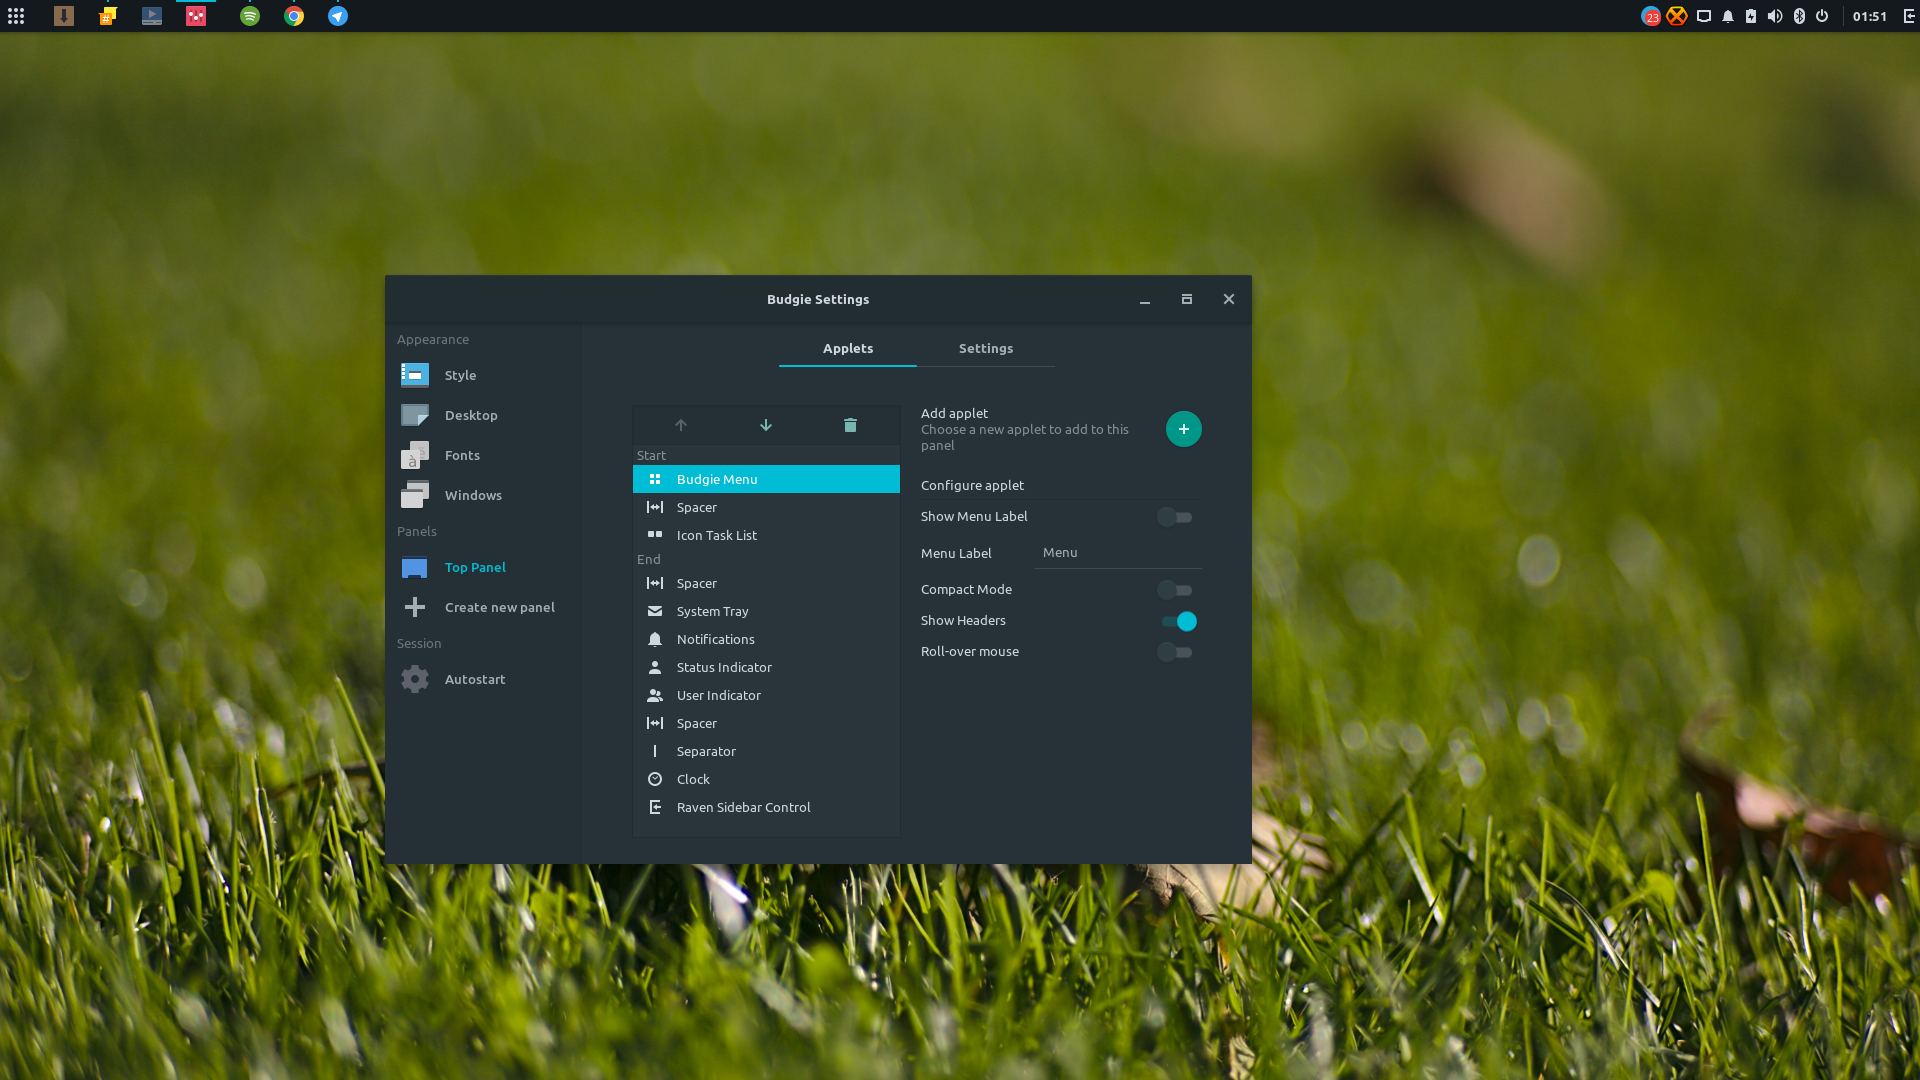The height and width of the screenshot is (1080, 1920).
Task: Select the Raven Sidebar Control applet
Action: (x=766, y=807)
